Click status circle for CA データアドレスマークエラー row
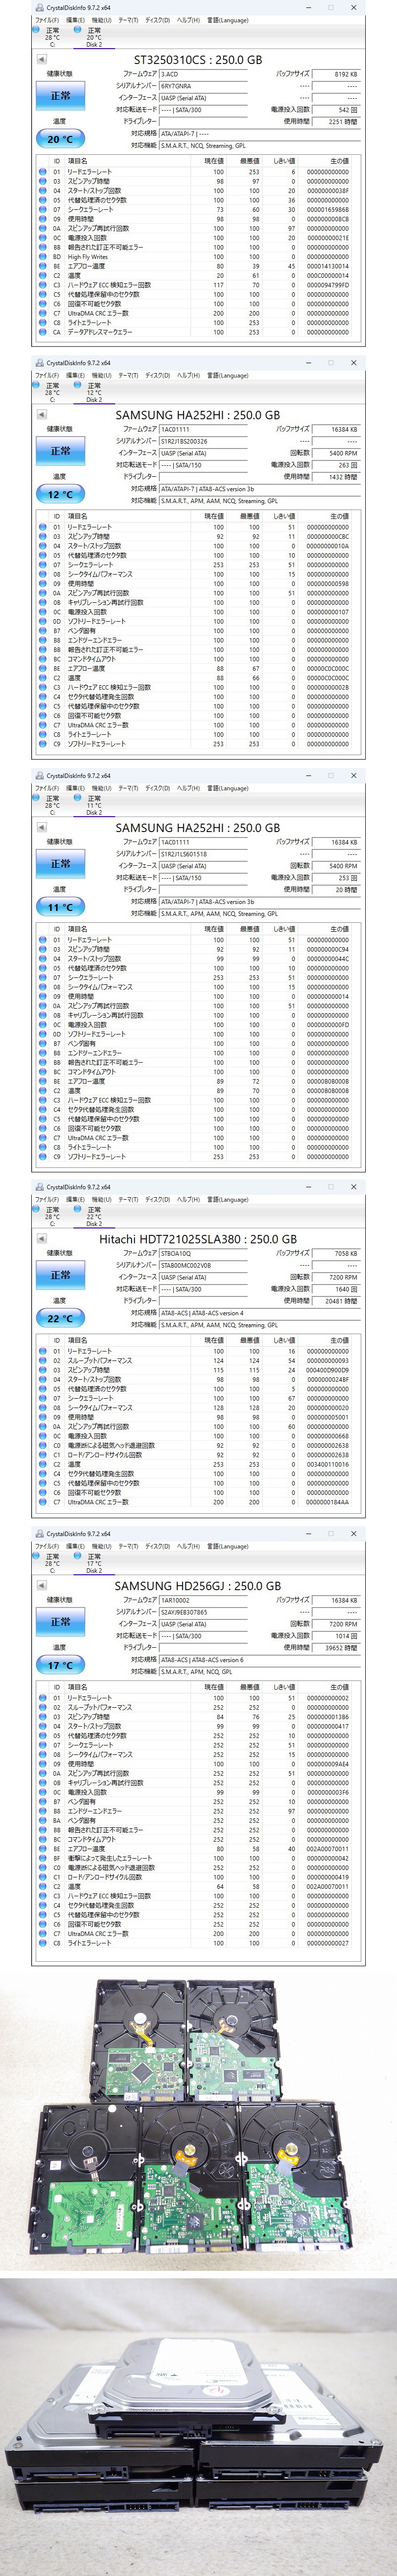The image size is (397, 2576). click(43, 332)
